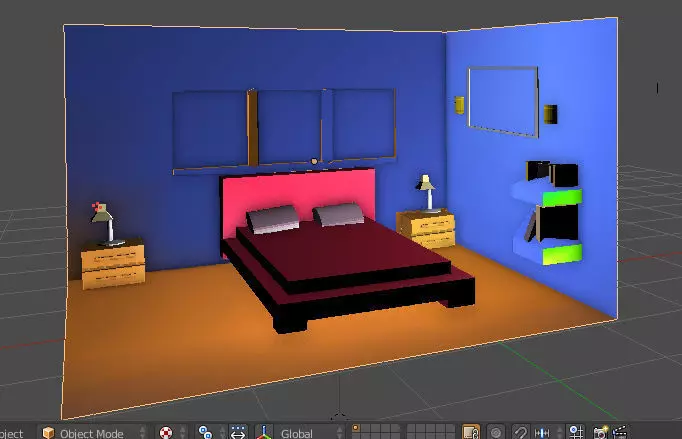Select the active first scene layer
The width and height of the screenshot is (682, 439).
(x=356, y=429)
